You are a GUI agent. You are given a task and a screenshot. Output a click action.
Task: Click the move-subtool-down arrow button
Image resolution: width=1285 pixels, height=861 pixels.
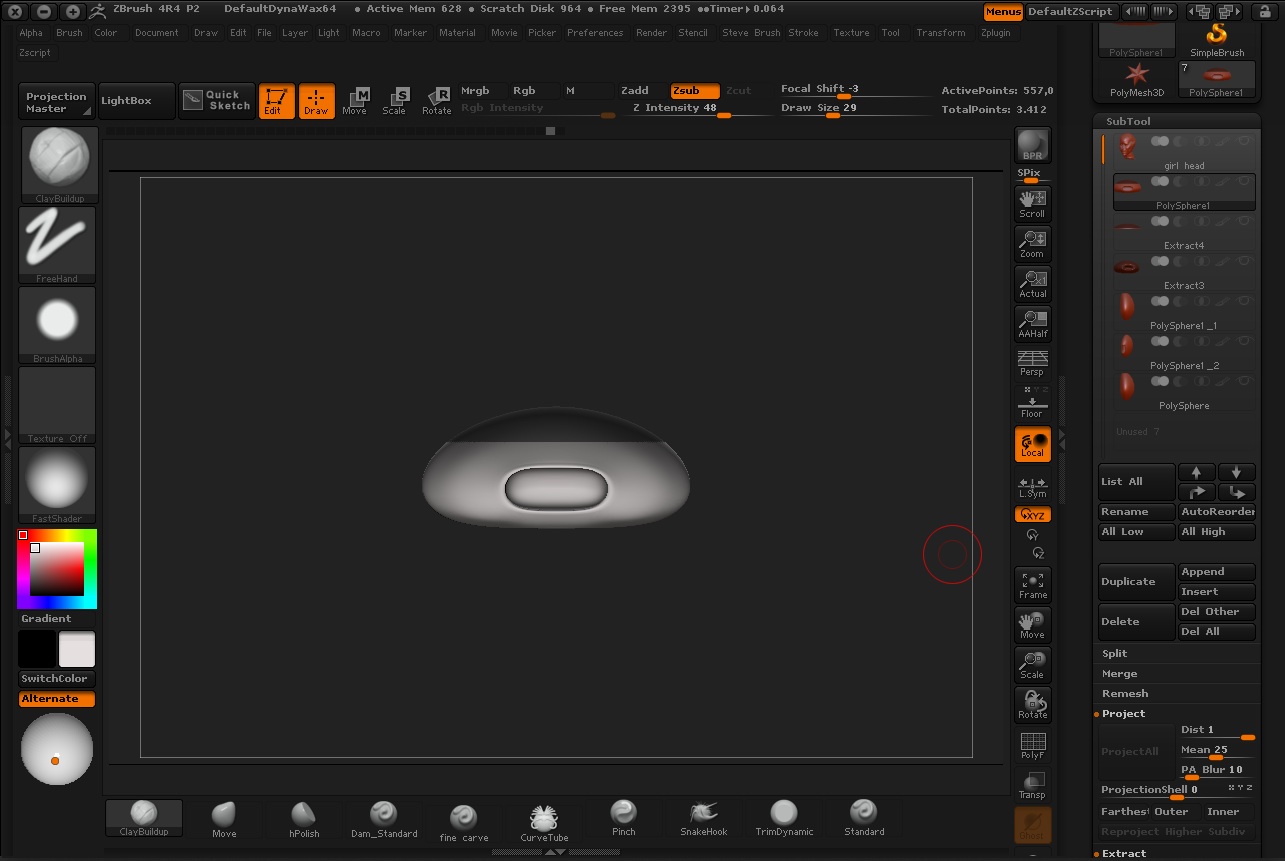[1237, 472]
